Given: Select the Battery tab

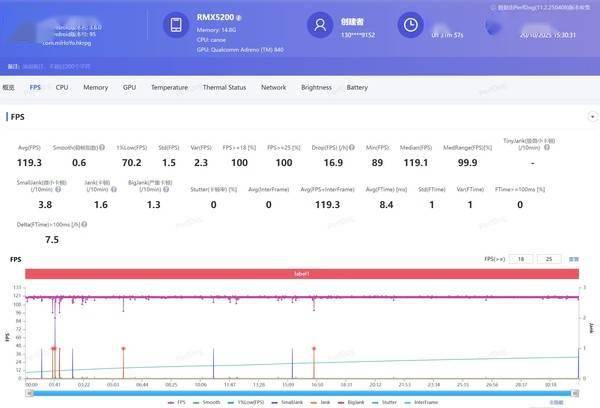Looking at the screenshot, I should tap(357, 88).
